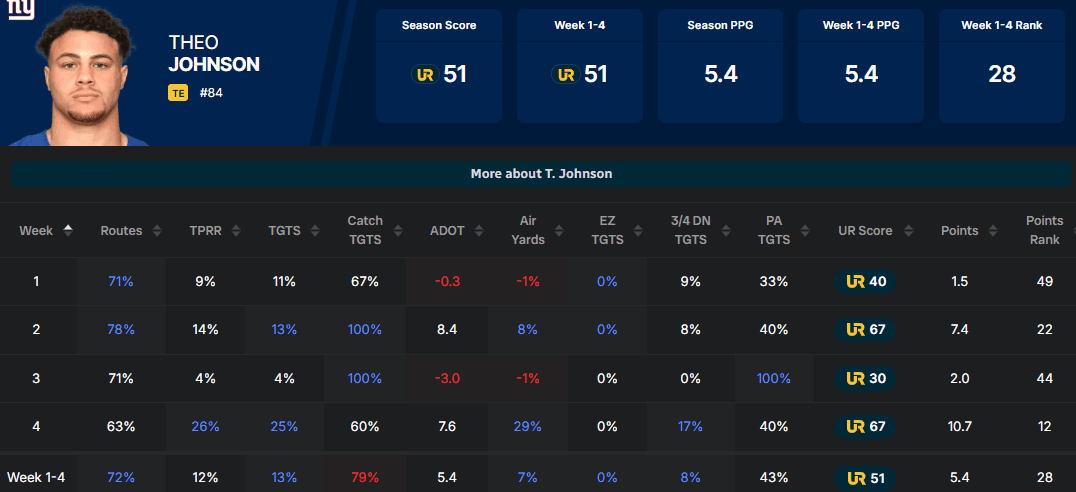This screenshot has height=492, width=1076.
Task: Click the UR logo in Week 1-4 card
Action: coord(566,74)
